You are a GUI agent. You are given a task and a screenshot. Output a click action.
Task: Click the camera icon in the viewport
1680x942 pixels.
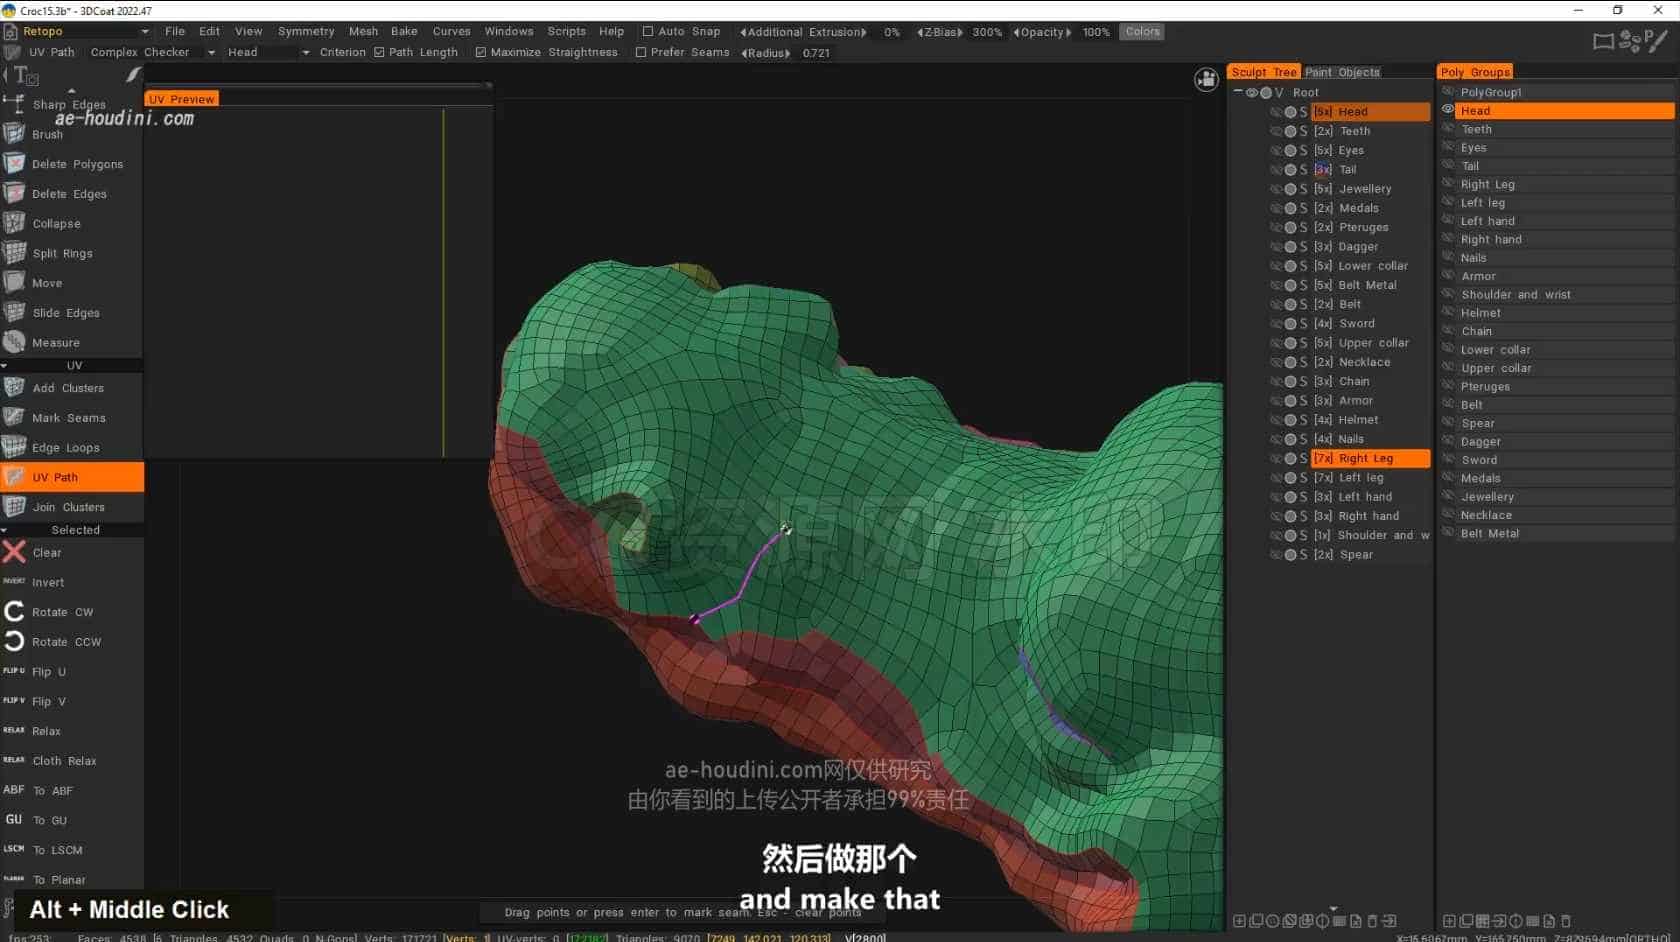coord(1207,79)
